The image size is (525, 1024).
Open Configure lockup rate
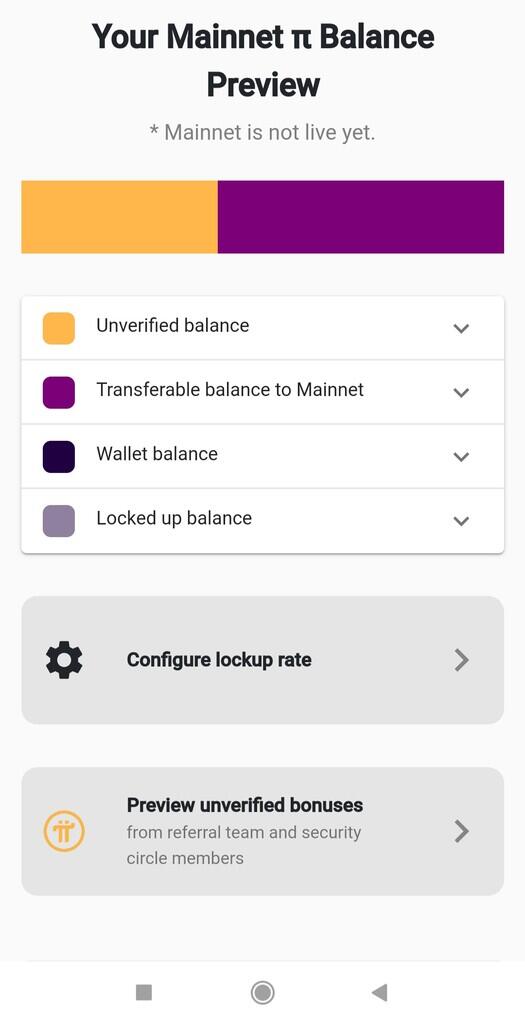pos(262,660)
